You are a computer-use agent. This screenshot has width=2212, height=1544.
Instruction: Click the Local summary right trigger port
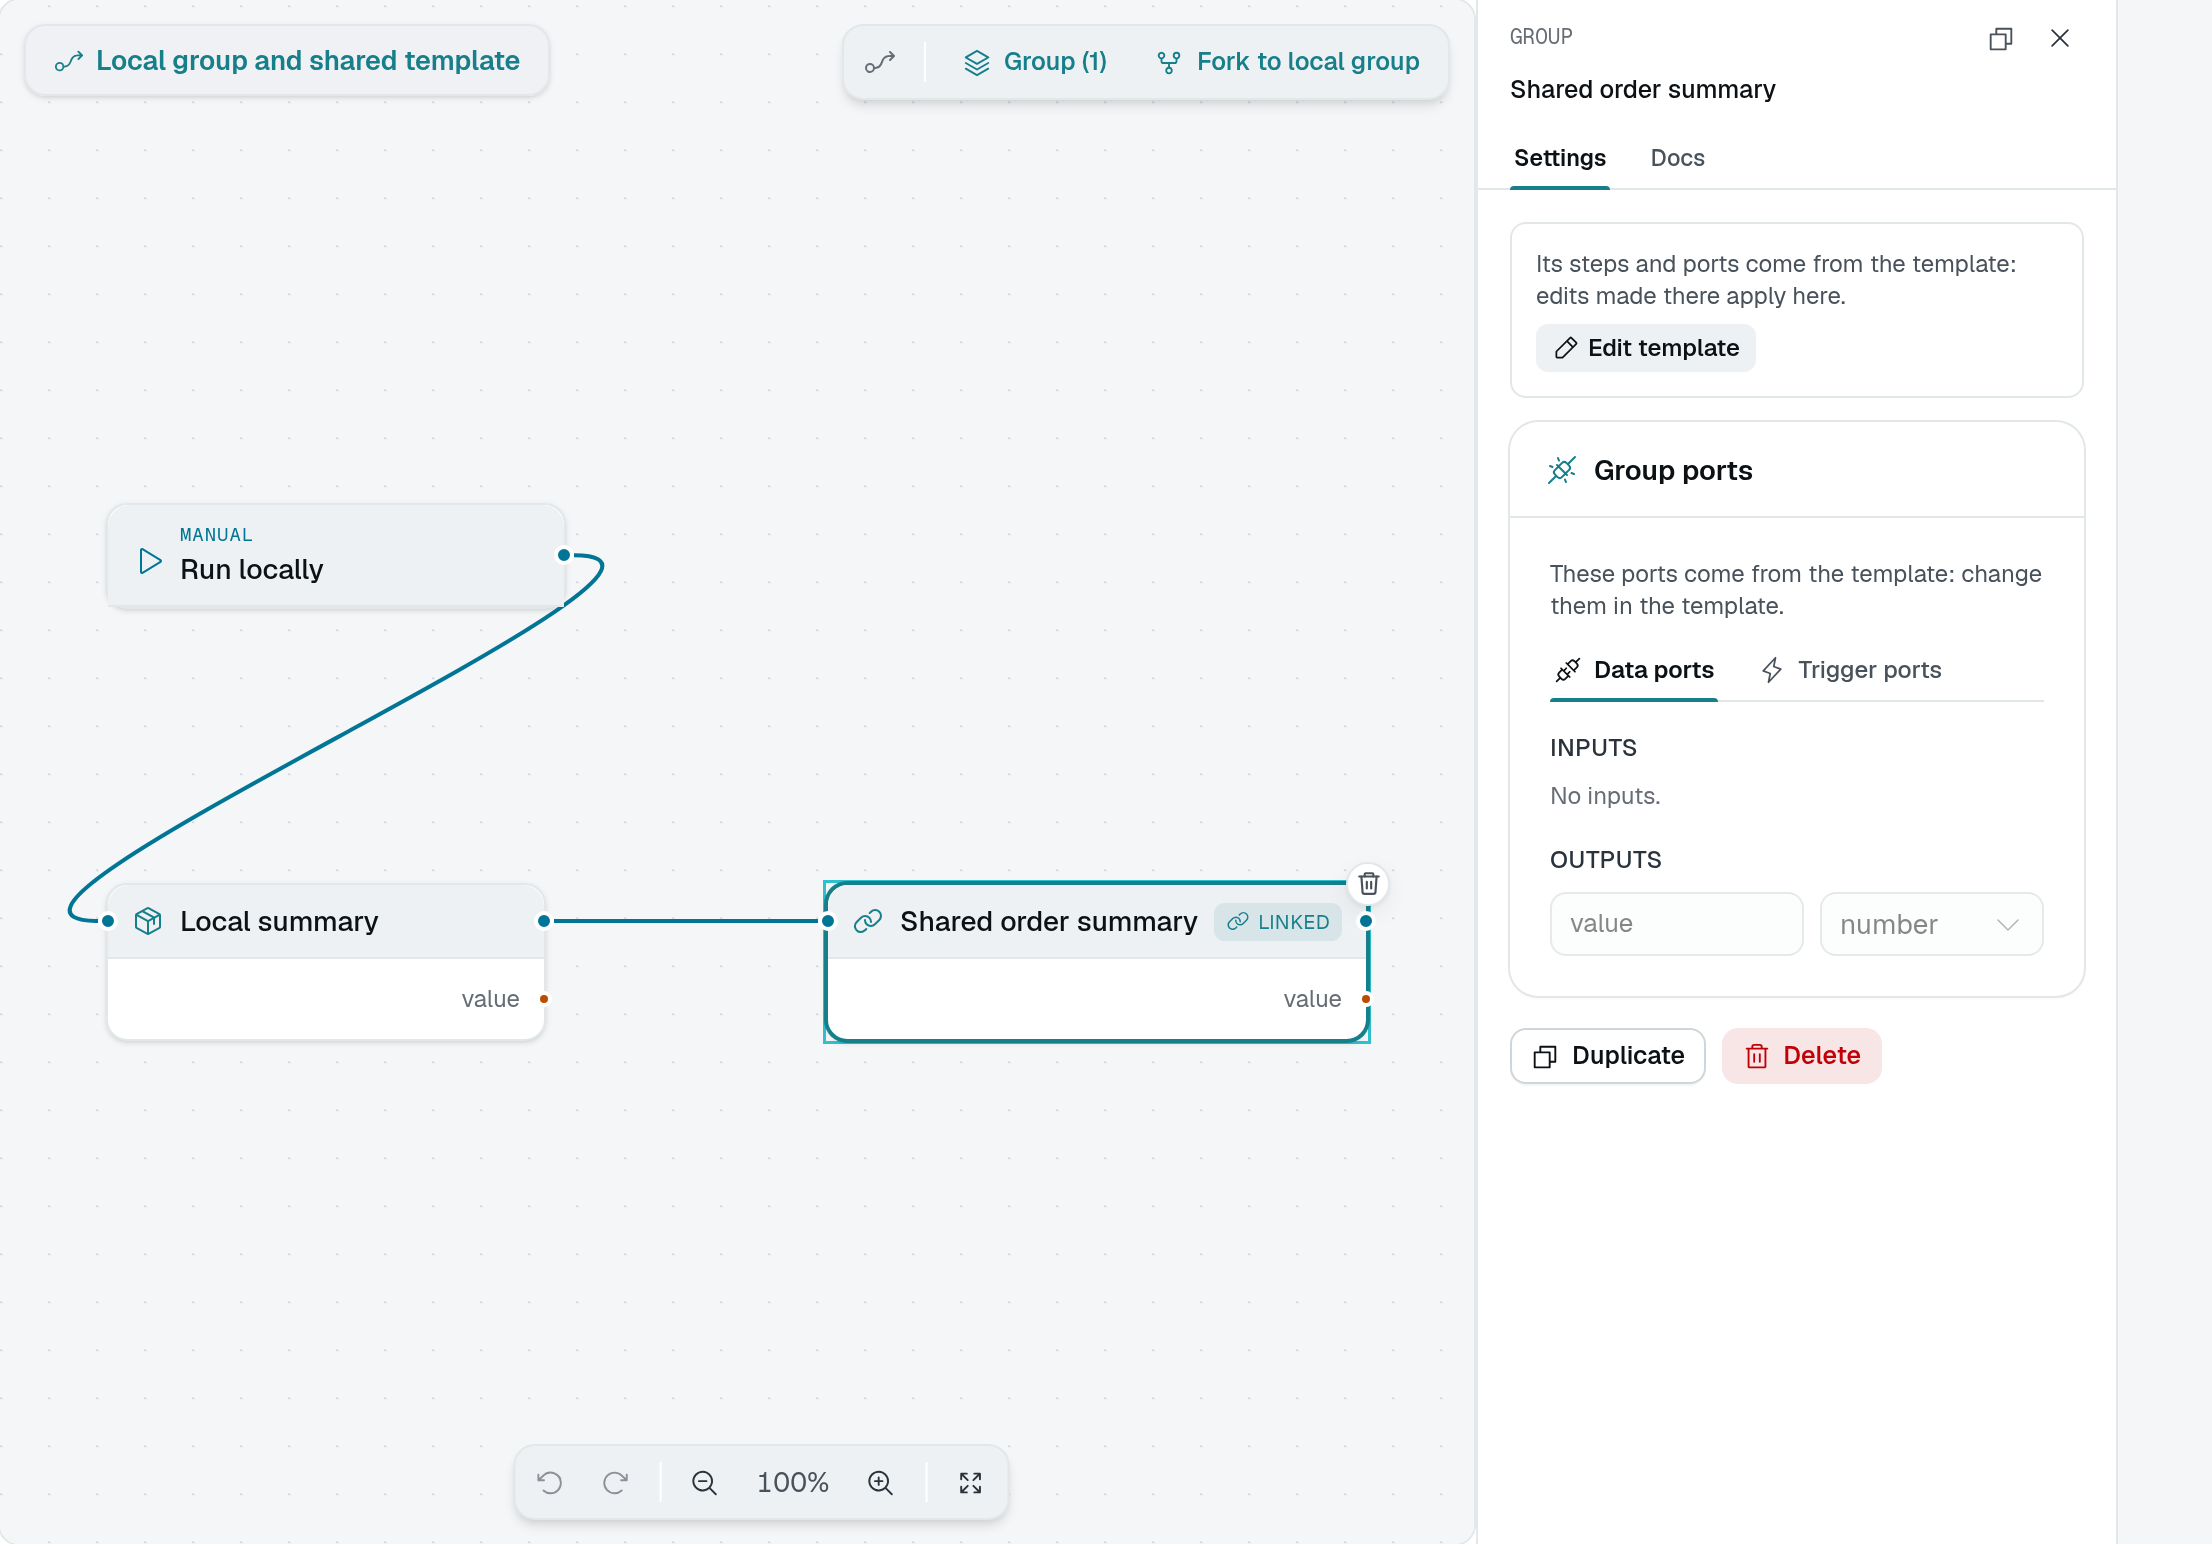point(544,921)
